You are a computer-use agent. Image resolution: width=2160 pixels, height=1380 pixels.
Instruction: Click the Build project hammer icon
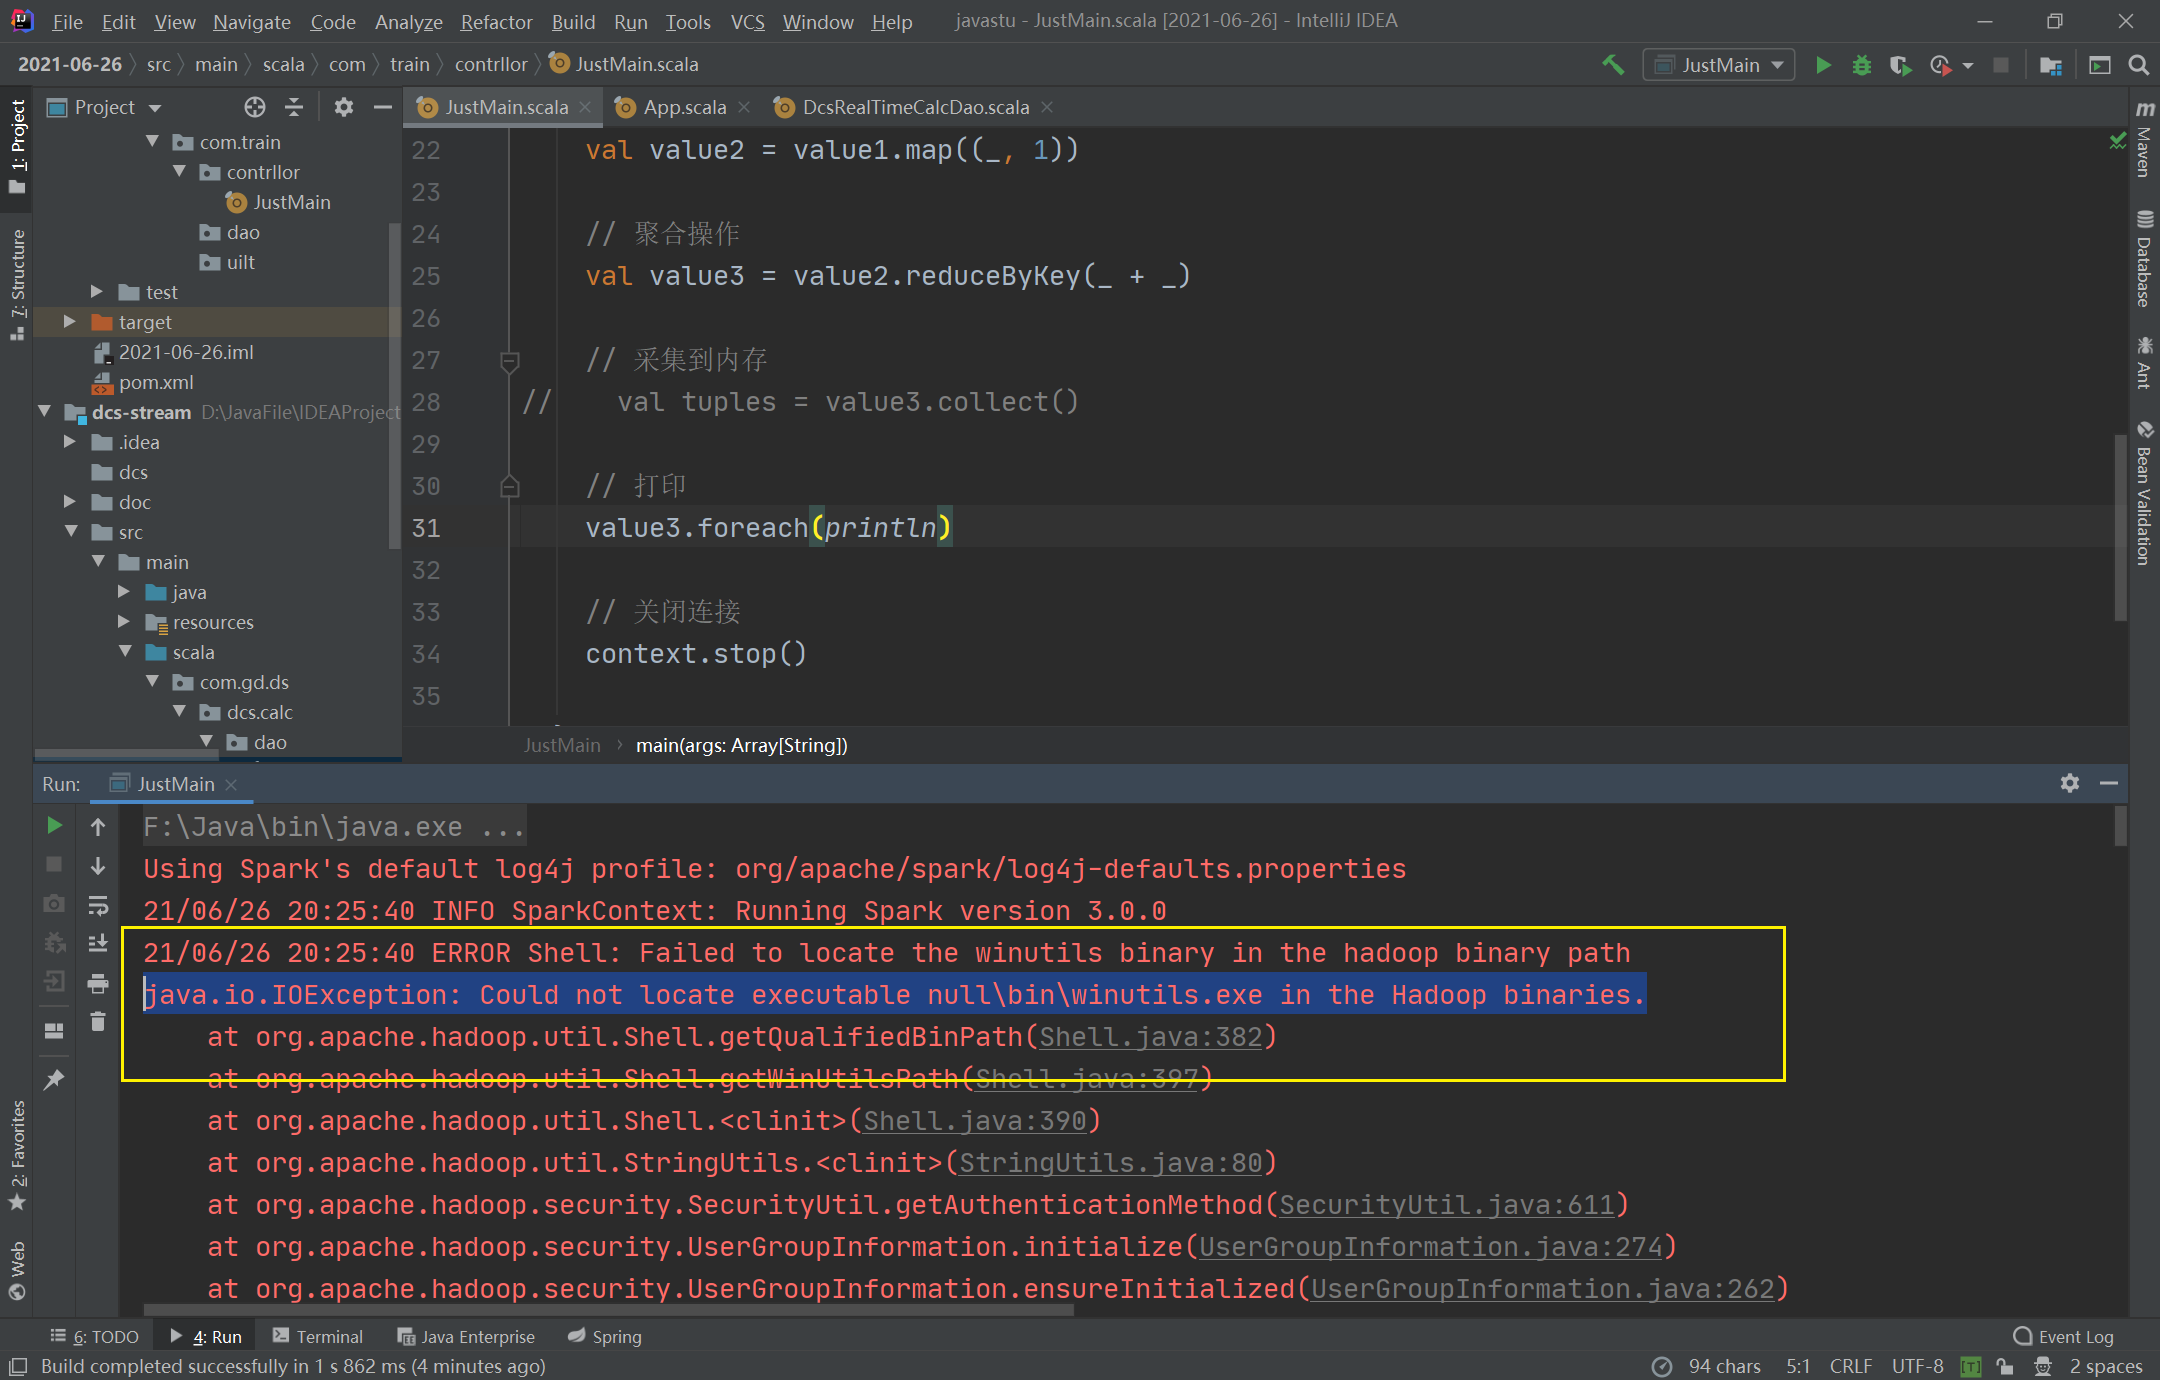click(1612, 65)
